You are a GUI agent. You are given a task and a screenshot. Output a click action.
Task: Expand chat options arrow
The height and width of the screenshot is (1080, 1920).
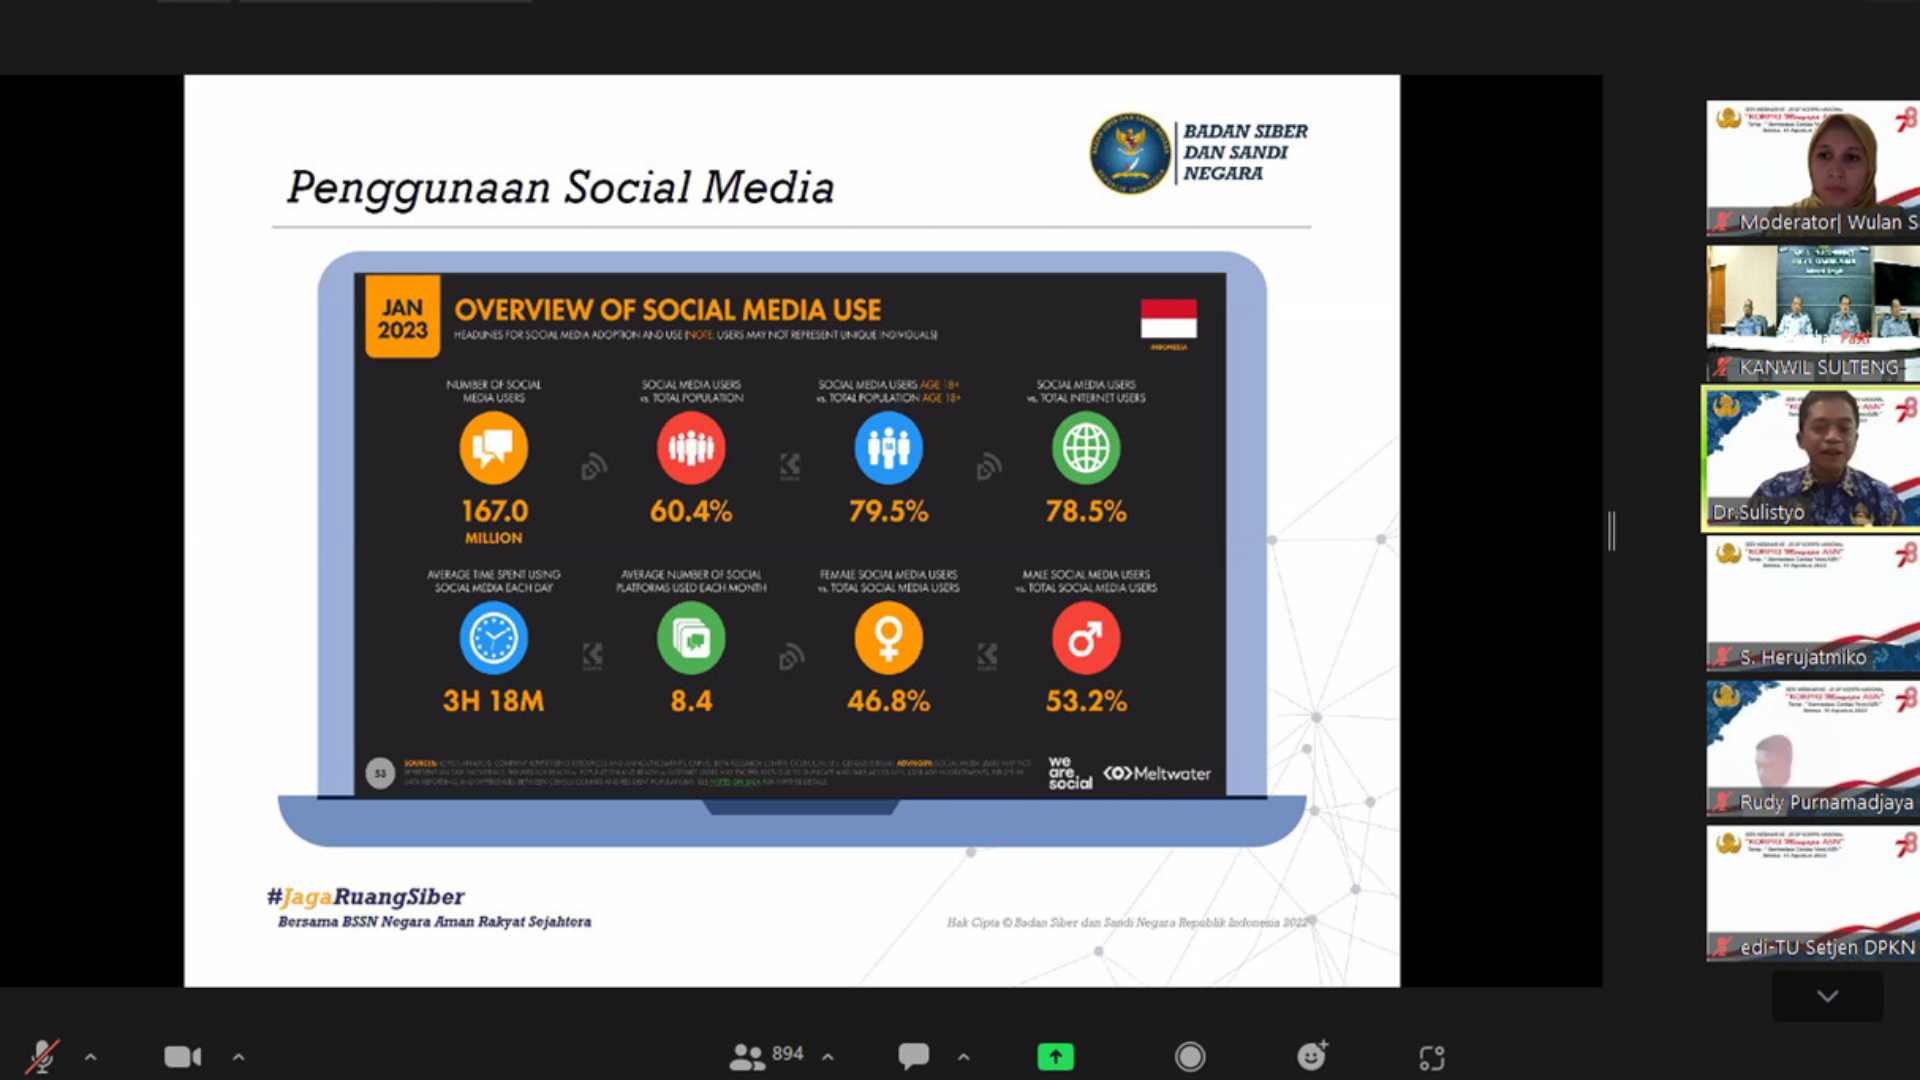[x=963, y=1056]
